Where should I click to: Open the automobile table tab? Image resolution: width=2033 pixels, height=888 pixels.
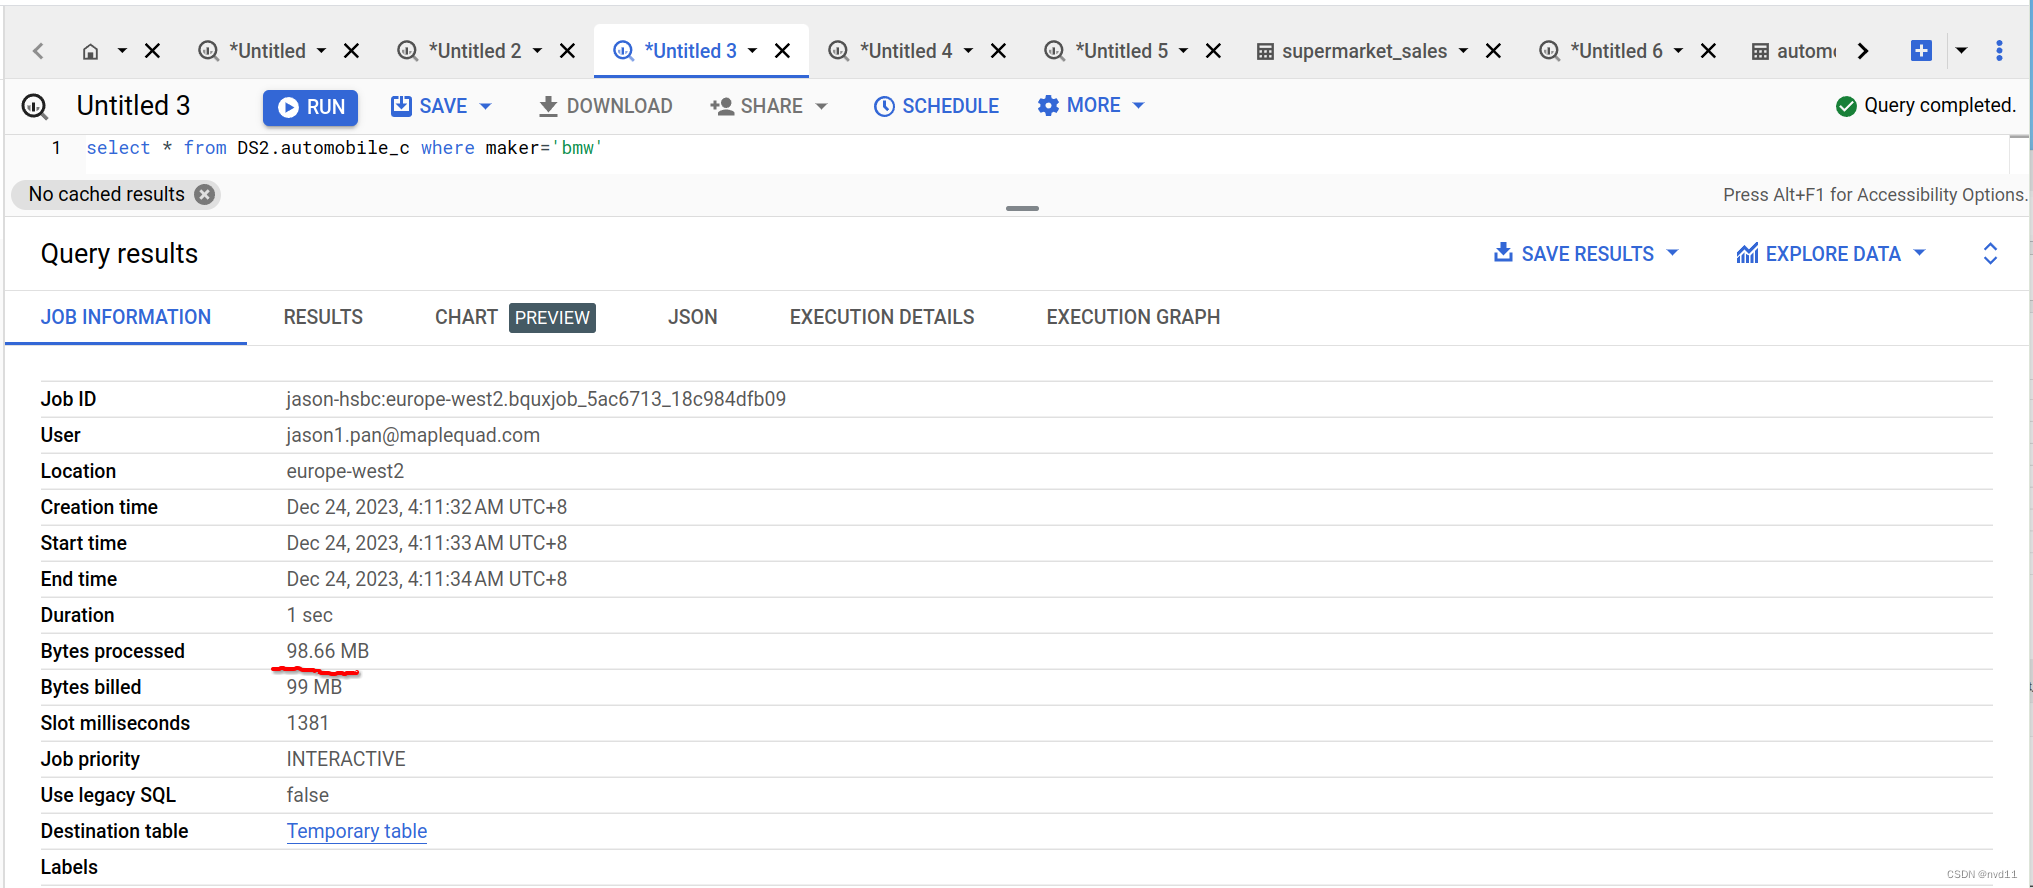[x=1794, y=51]
